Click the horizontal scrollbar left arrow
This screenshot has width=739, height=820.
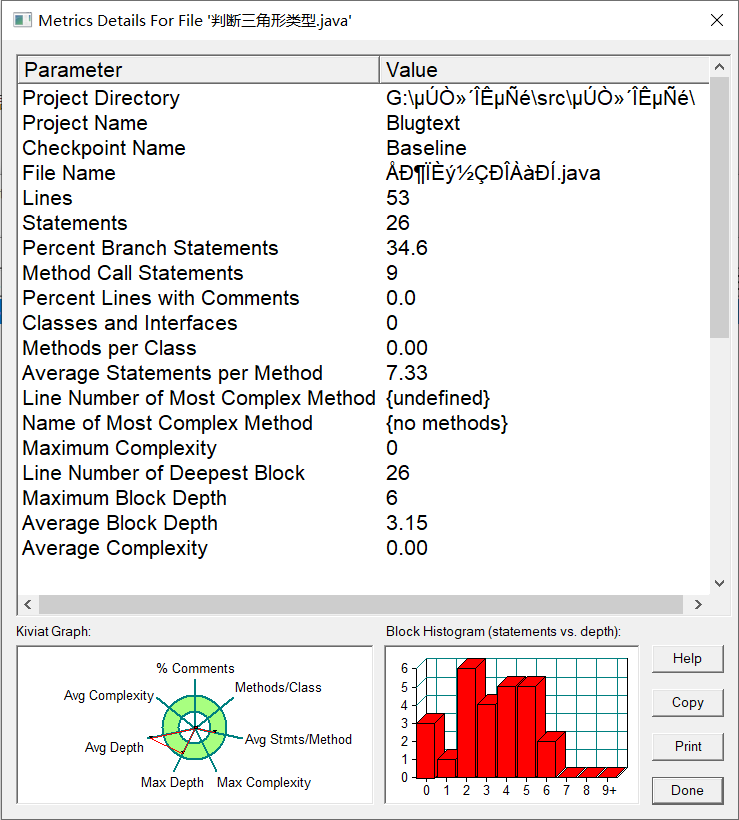tap(28, 605)
